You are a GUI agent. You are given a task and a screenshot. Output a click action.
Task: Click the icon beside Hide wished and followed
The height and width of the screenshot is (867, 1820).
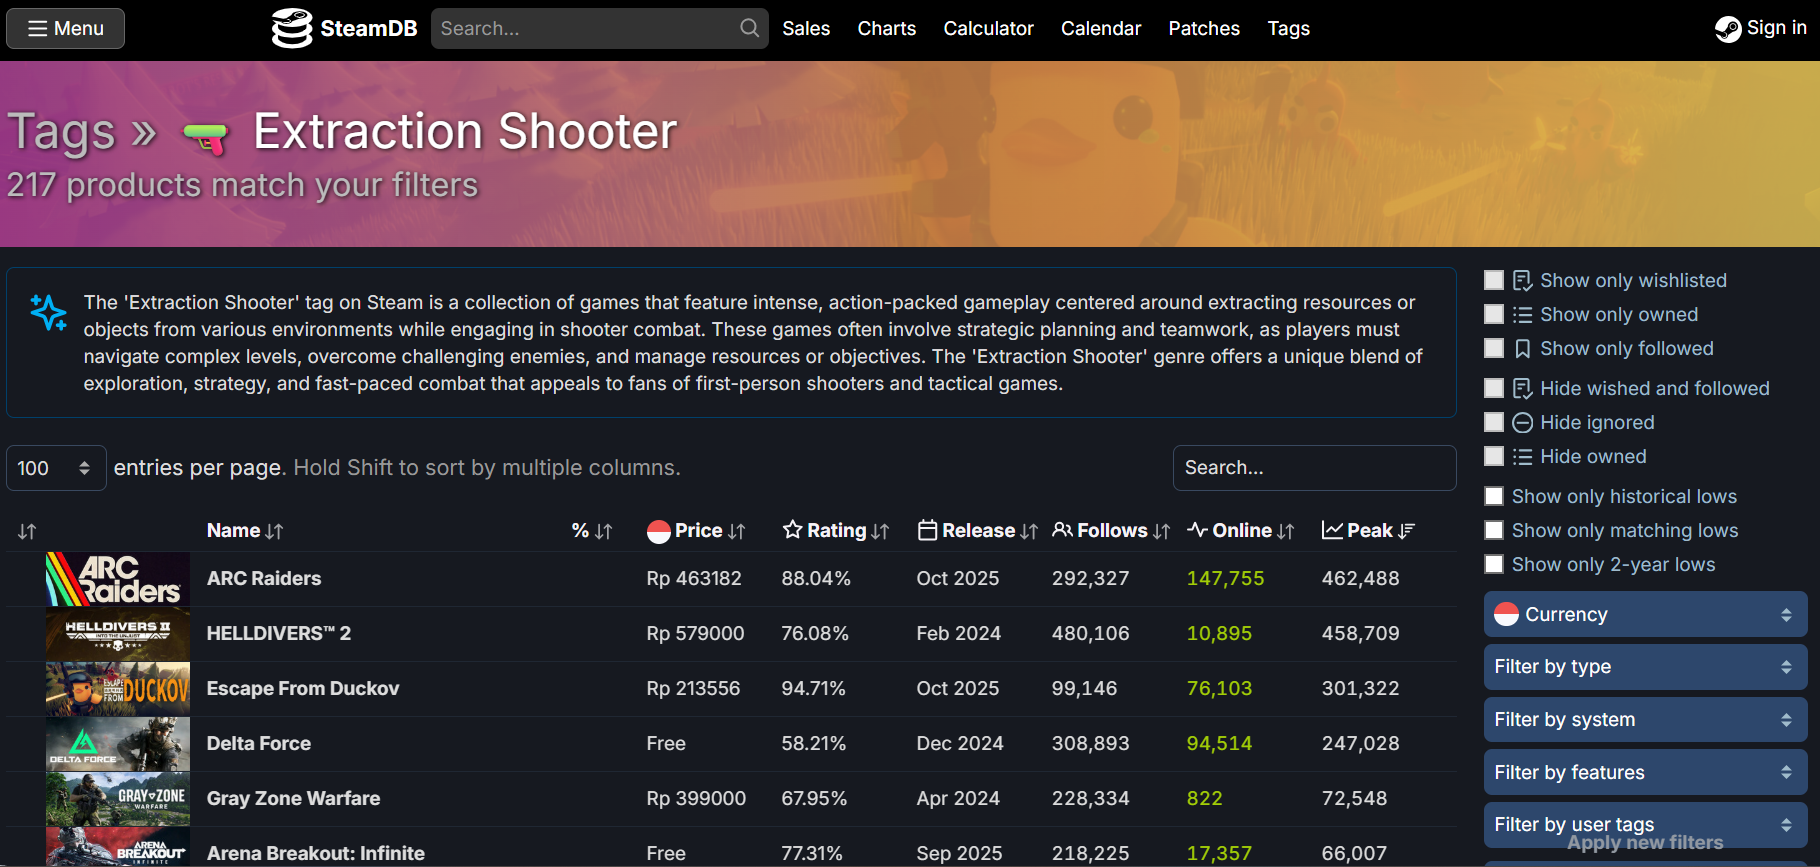(1522, 389)
